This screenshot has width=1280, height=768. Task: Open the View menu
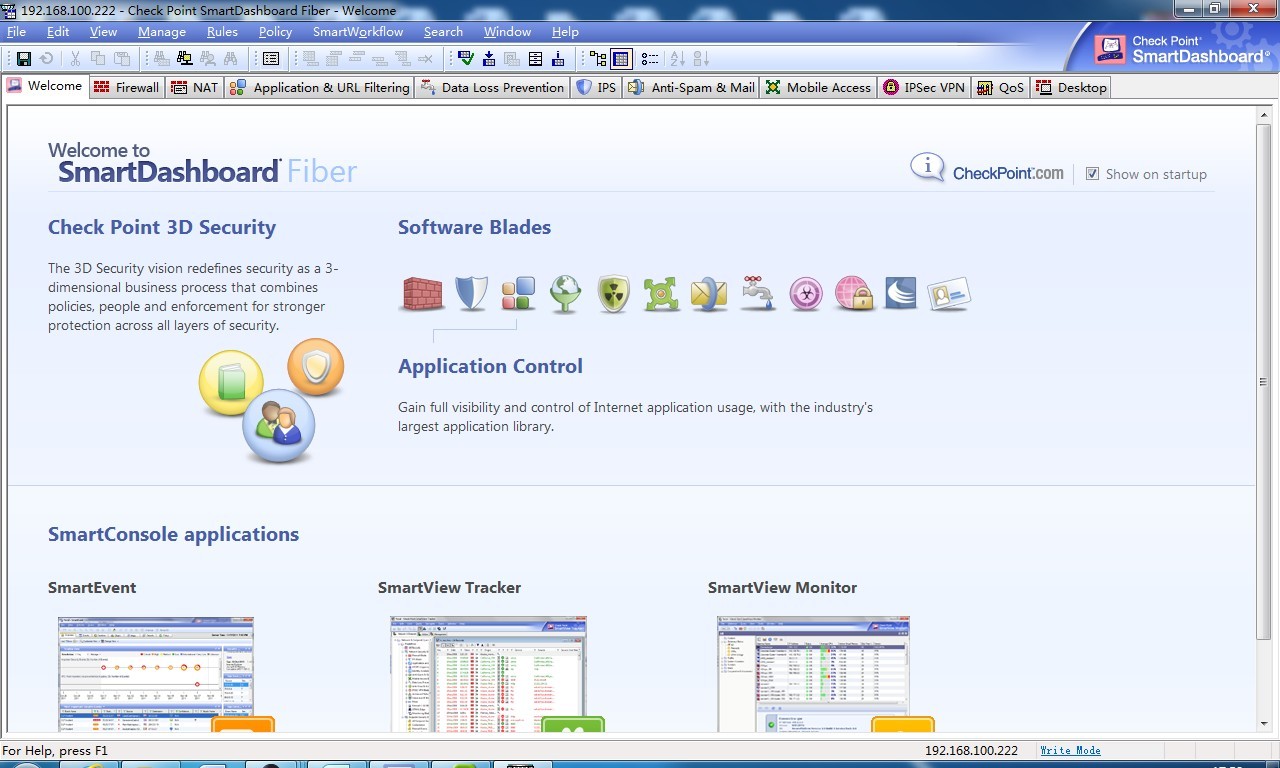coord(103,31)
